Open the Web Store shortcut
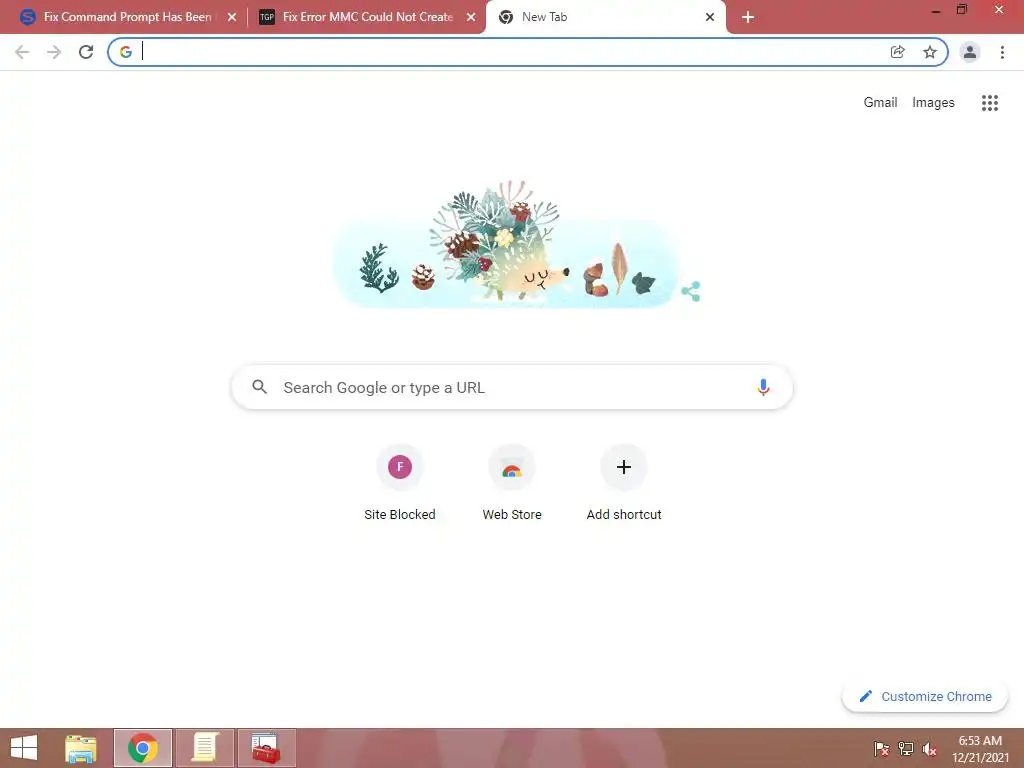Screen dimensions: 1024x768 [x=512, y=483]
